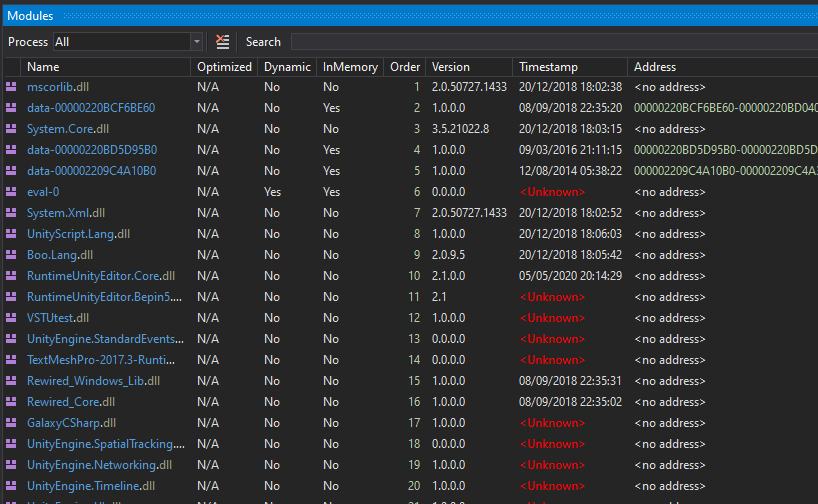
Task: Click timestamp 12/08/2014 05:38:22
Action: (570, 171)
